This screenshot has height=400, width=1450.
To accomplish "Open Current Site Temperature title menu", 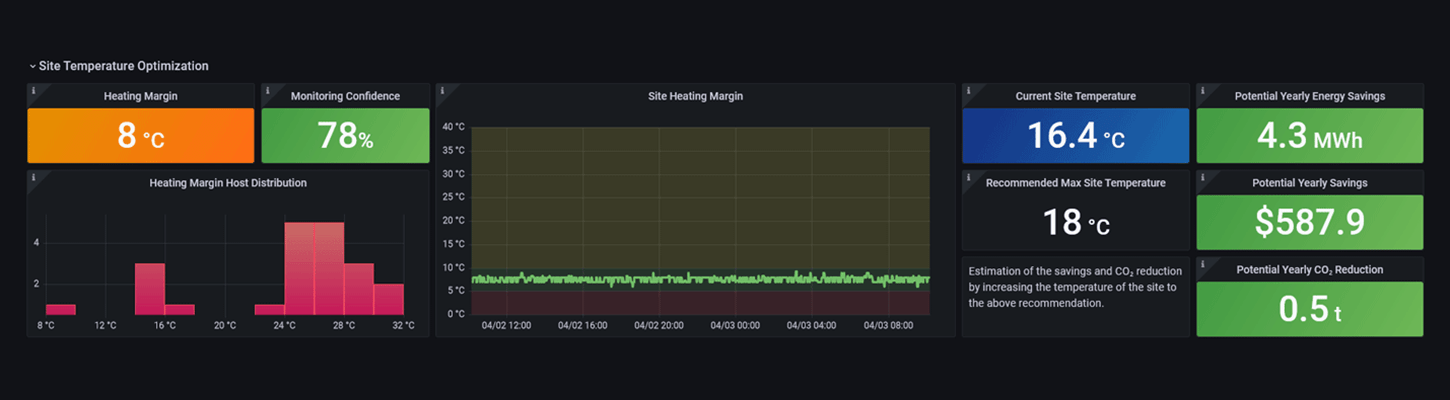I will pos(1075,97).
